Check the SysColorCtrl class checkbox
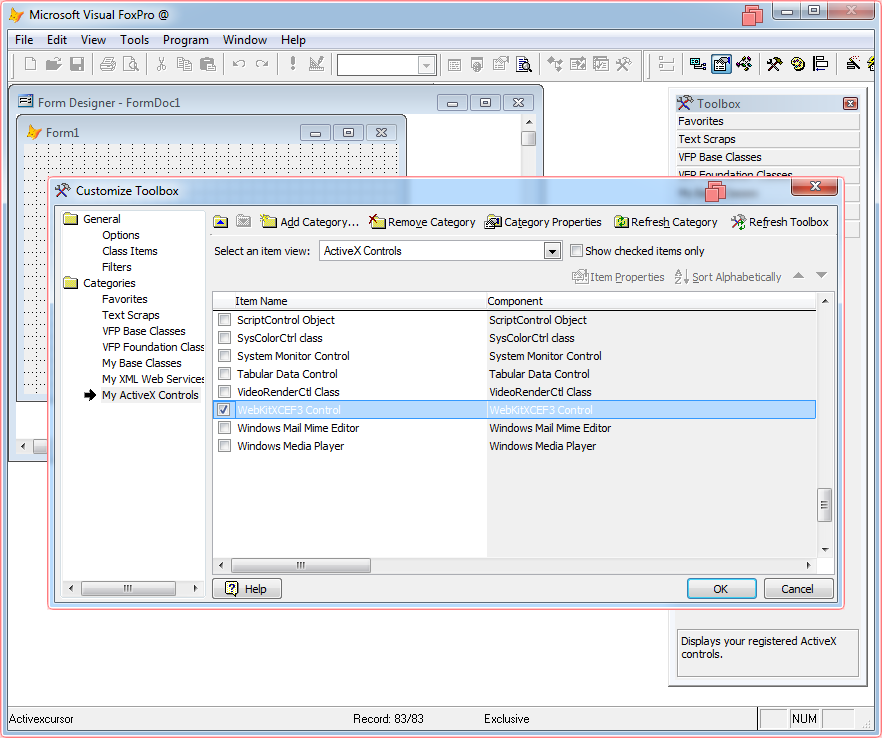Image resolution: width=882 pixels, height=738 pixels. (224, 338)
